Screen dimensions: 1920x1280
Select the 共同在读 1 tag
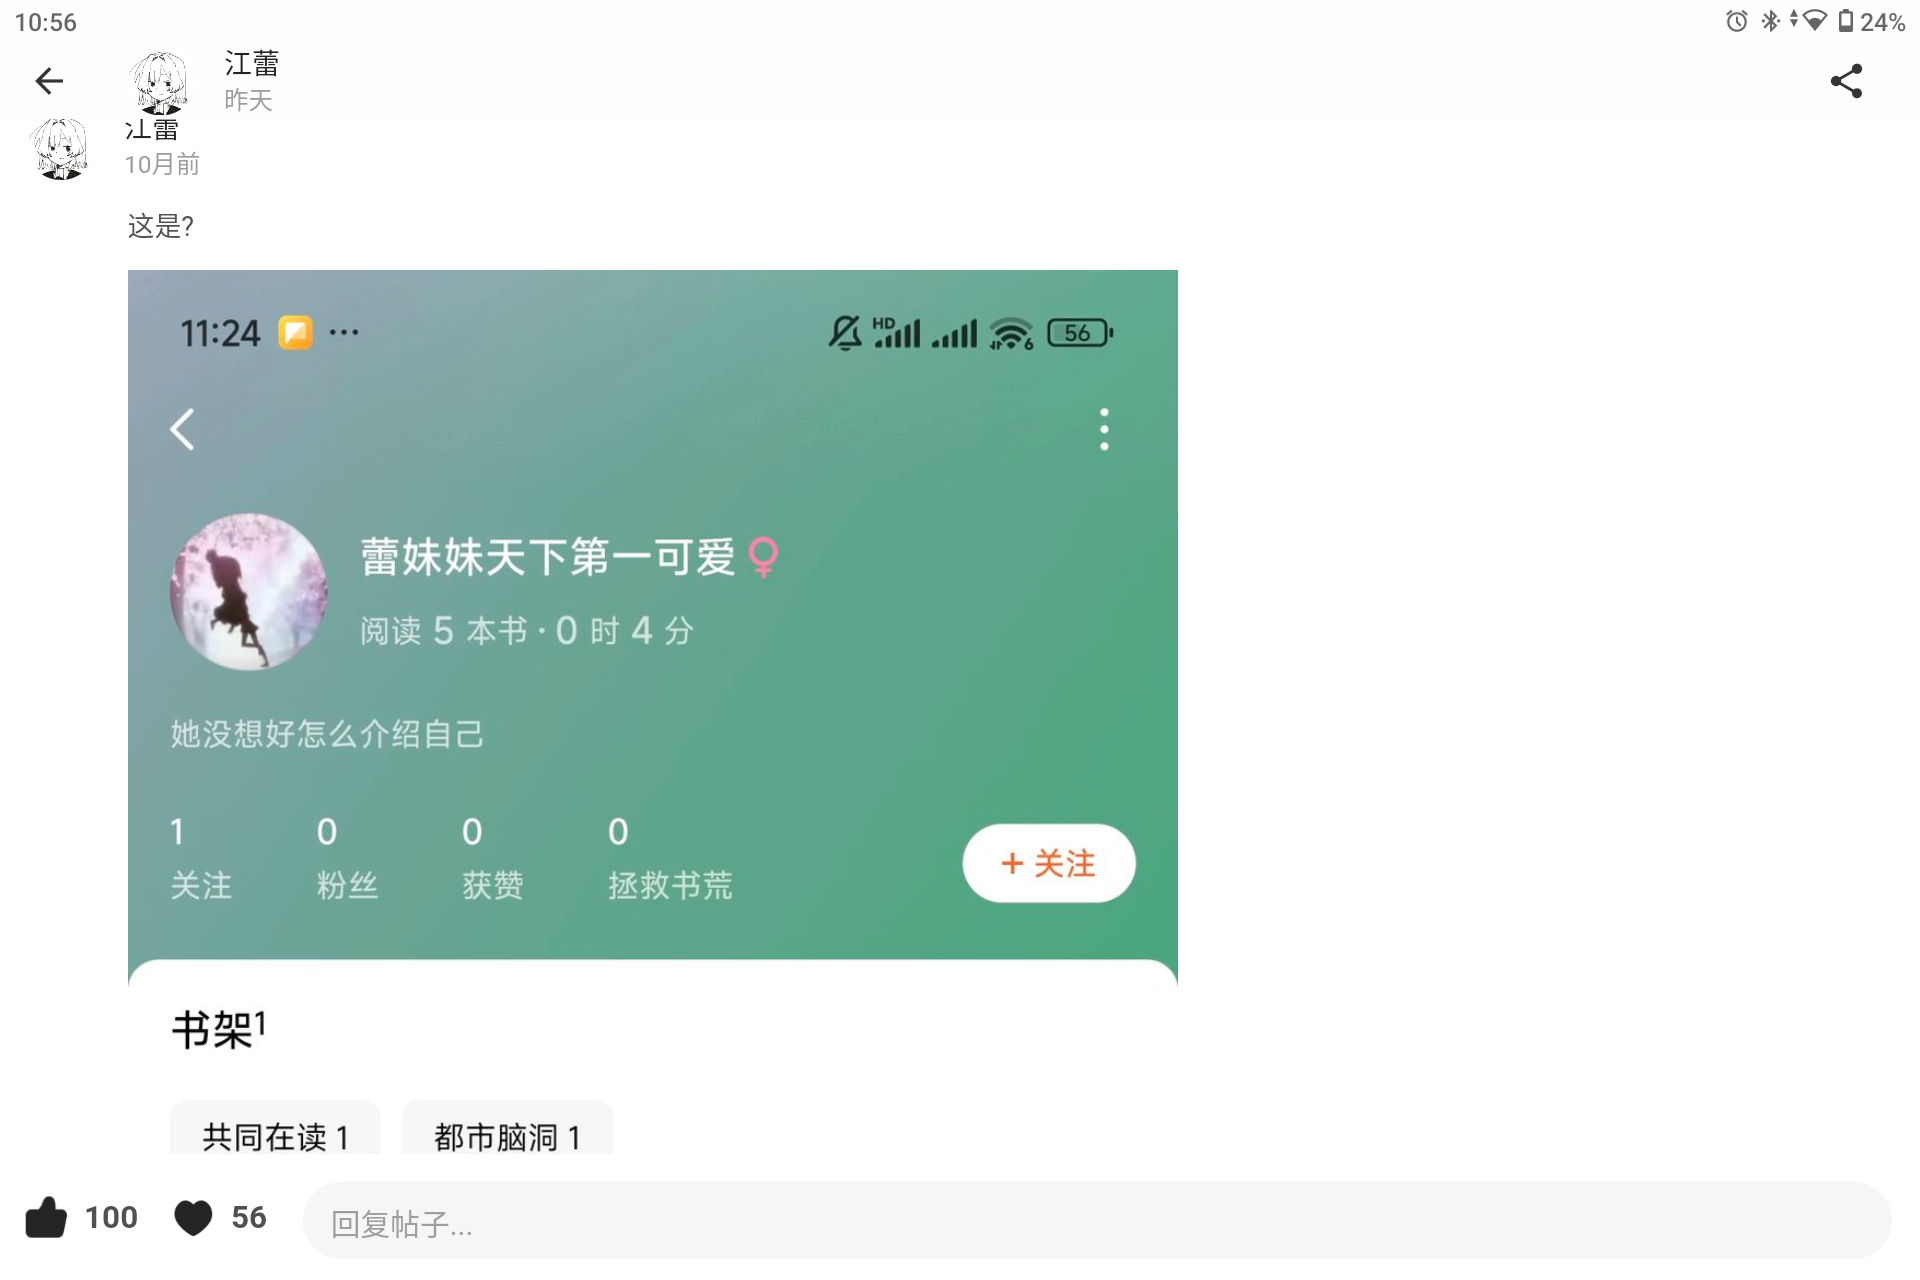[275, 1130]
